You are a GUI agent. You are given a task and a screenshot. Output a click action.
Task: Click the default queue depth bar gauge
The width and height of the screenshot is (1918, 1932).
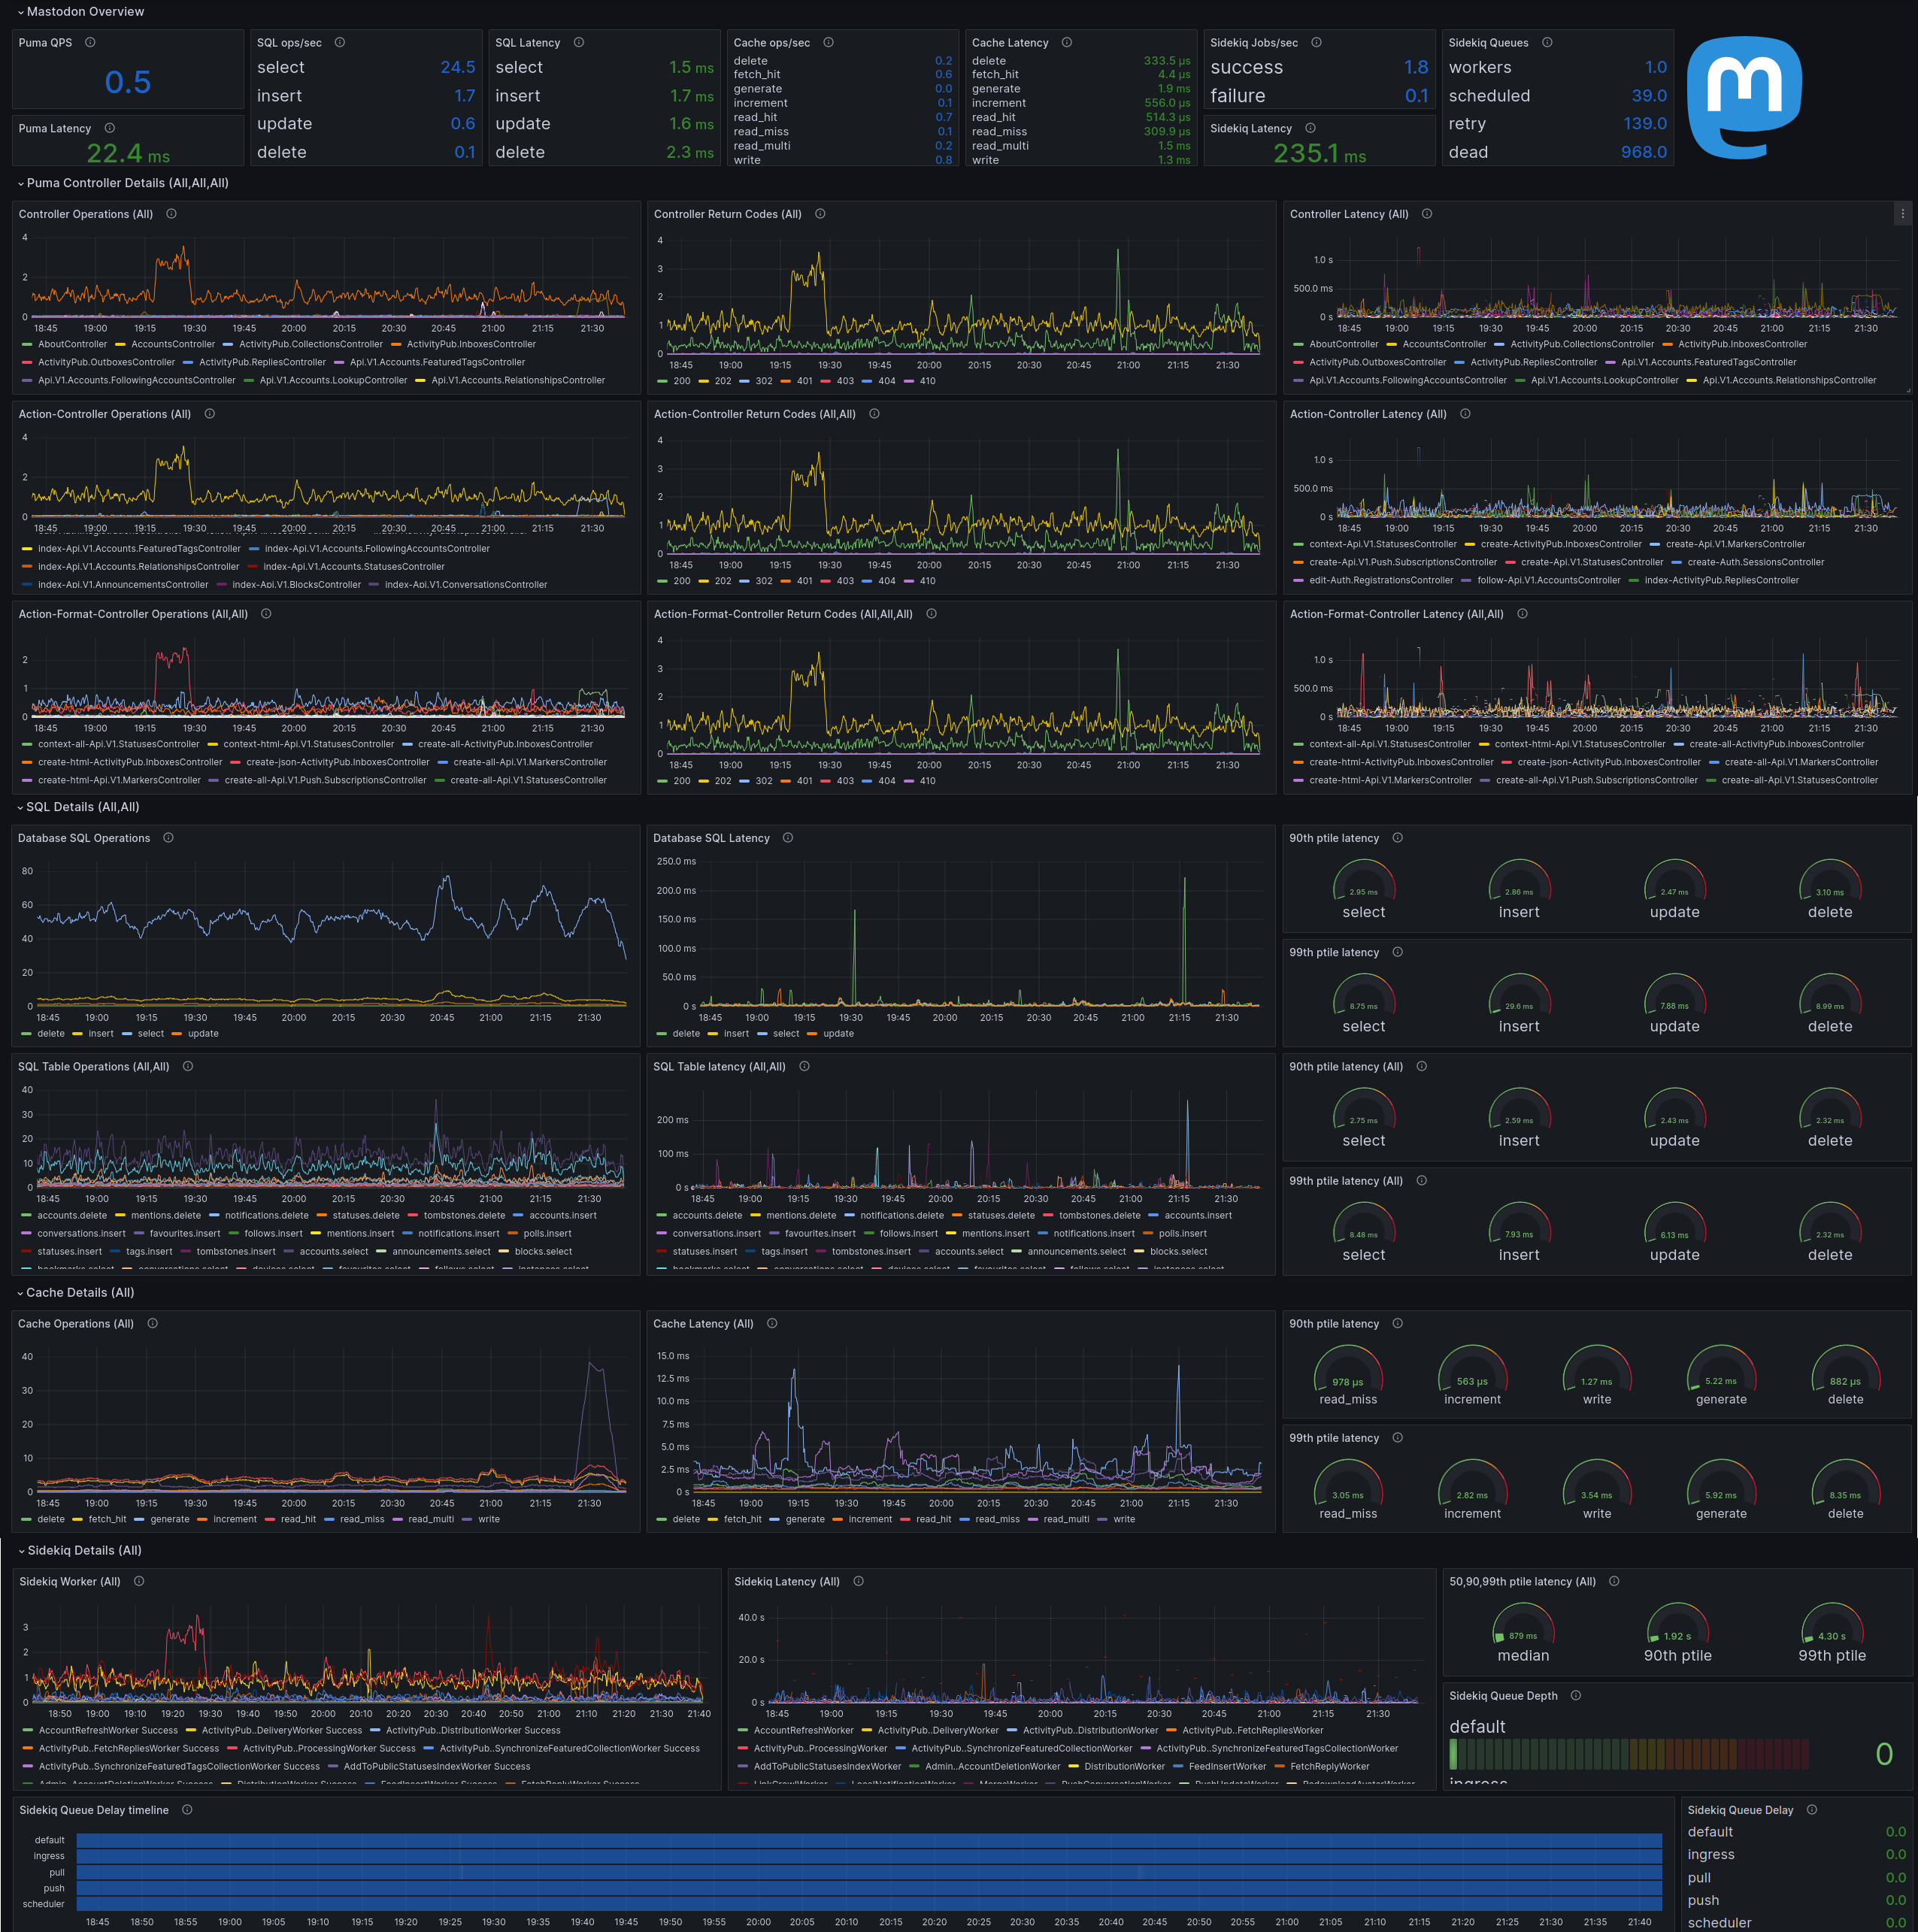(x=1628, y=1754)
